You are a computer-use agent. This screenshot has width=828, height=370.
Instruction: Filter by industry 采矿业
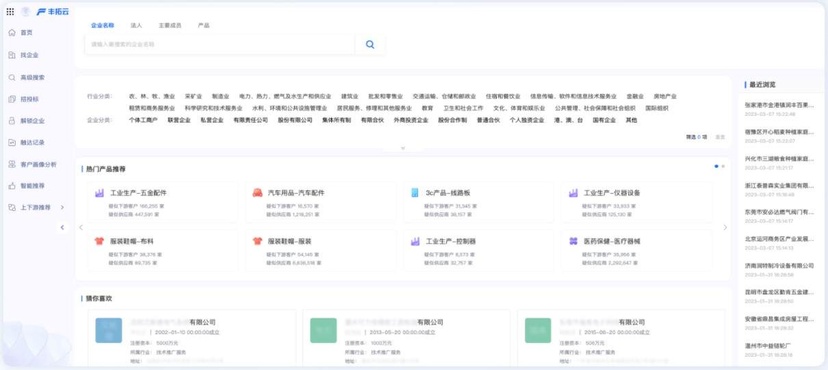click(193, 97)
